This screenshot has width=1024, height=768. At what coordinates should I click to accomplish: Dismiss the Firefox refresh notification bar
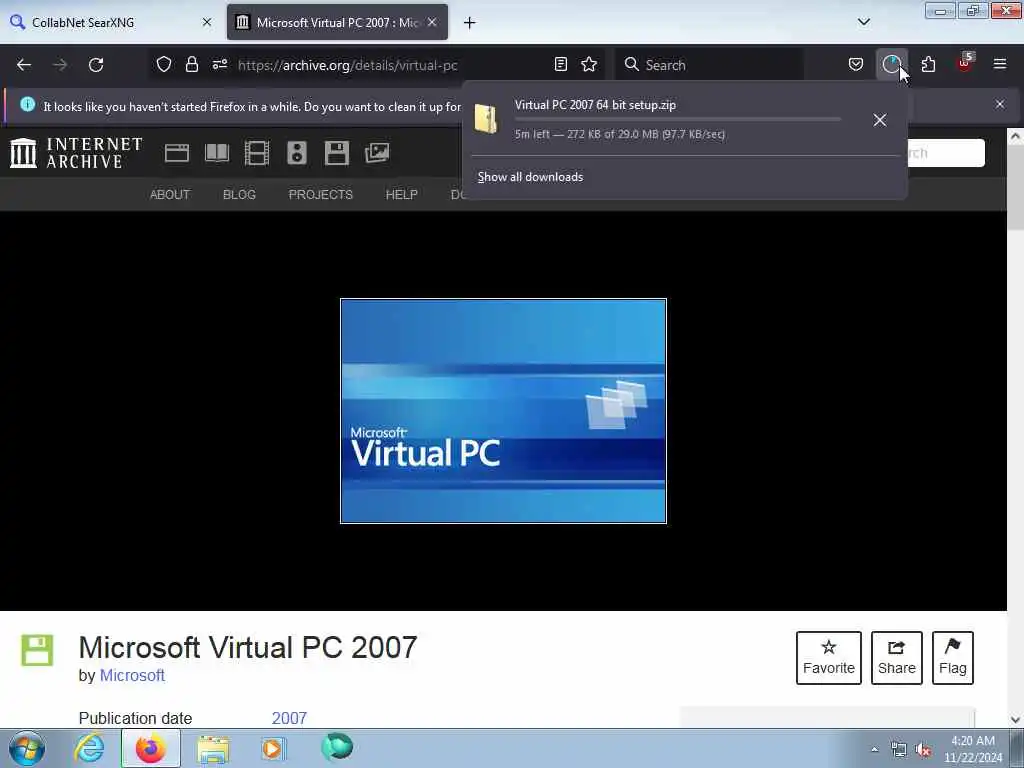pos(1000,104)
